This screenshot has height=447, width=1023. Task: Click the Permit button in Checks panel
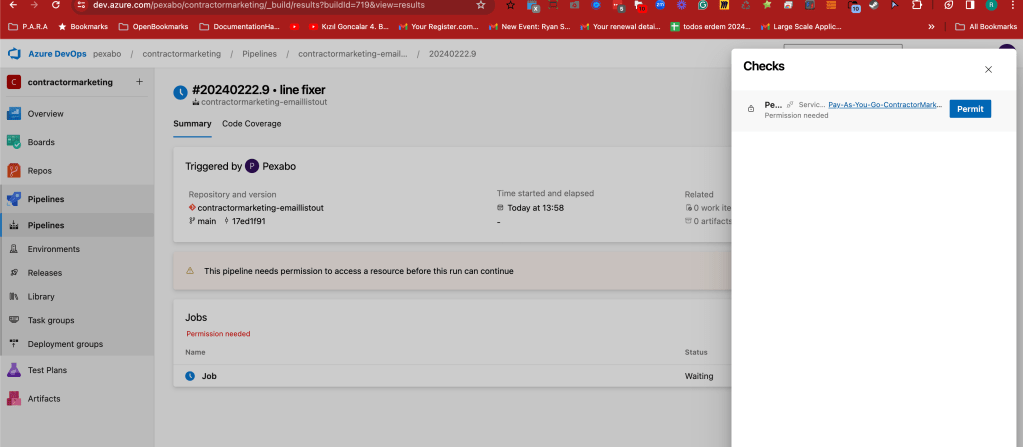coord(970,109)
